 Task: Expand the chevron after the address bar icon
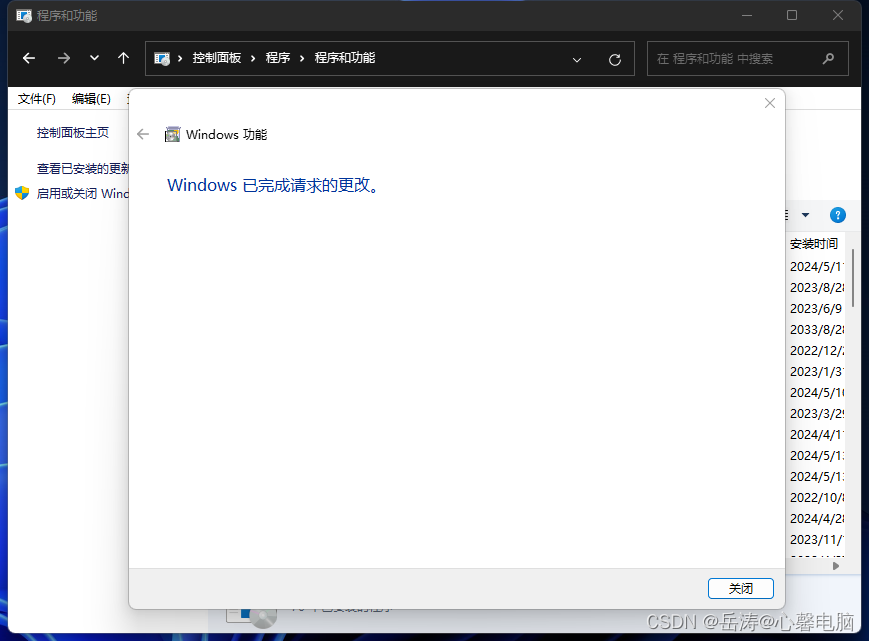180,58
